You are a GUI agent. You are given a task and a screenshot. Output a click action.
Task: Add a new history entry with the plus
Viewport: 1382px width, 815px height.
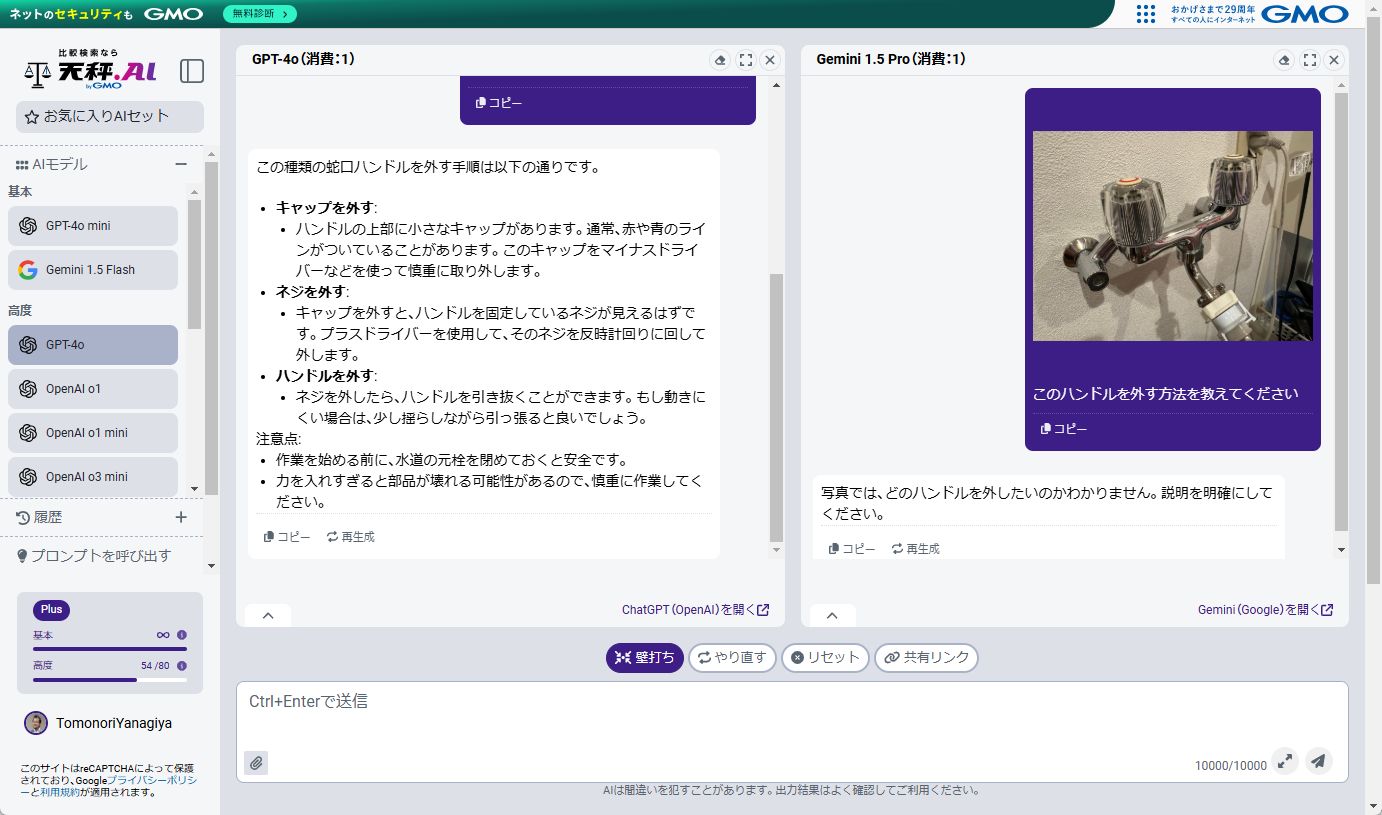(x=180, y=517)
